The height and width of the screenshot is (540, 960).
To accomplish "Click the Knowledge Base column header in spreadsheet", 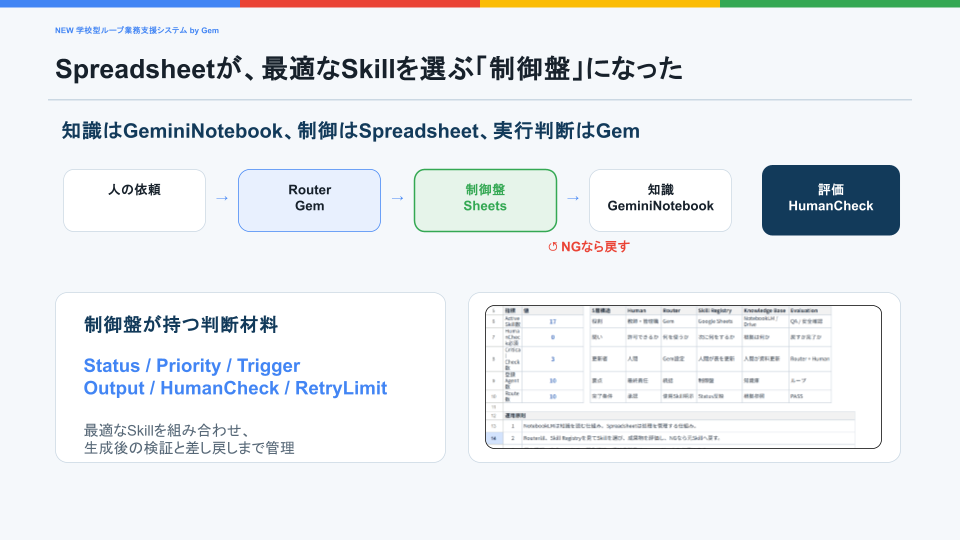I will point(764,311).
